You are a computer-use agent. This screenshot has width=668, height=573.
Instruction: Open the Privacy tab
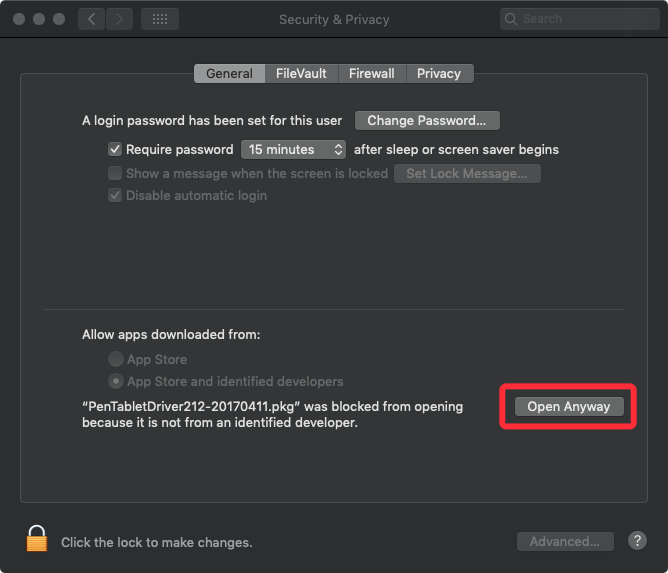(438, 73)
